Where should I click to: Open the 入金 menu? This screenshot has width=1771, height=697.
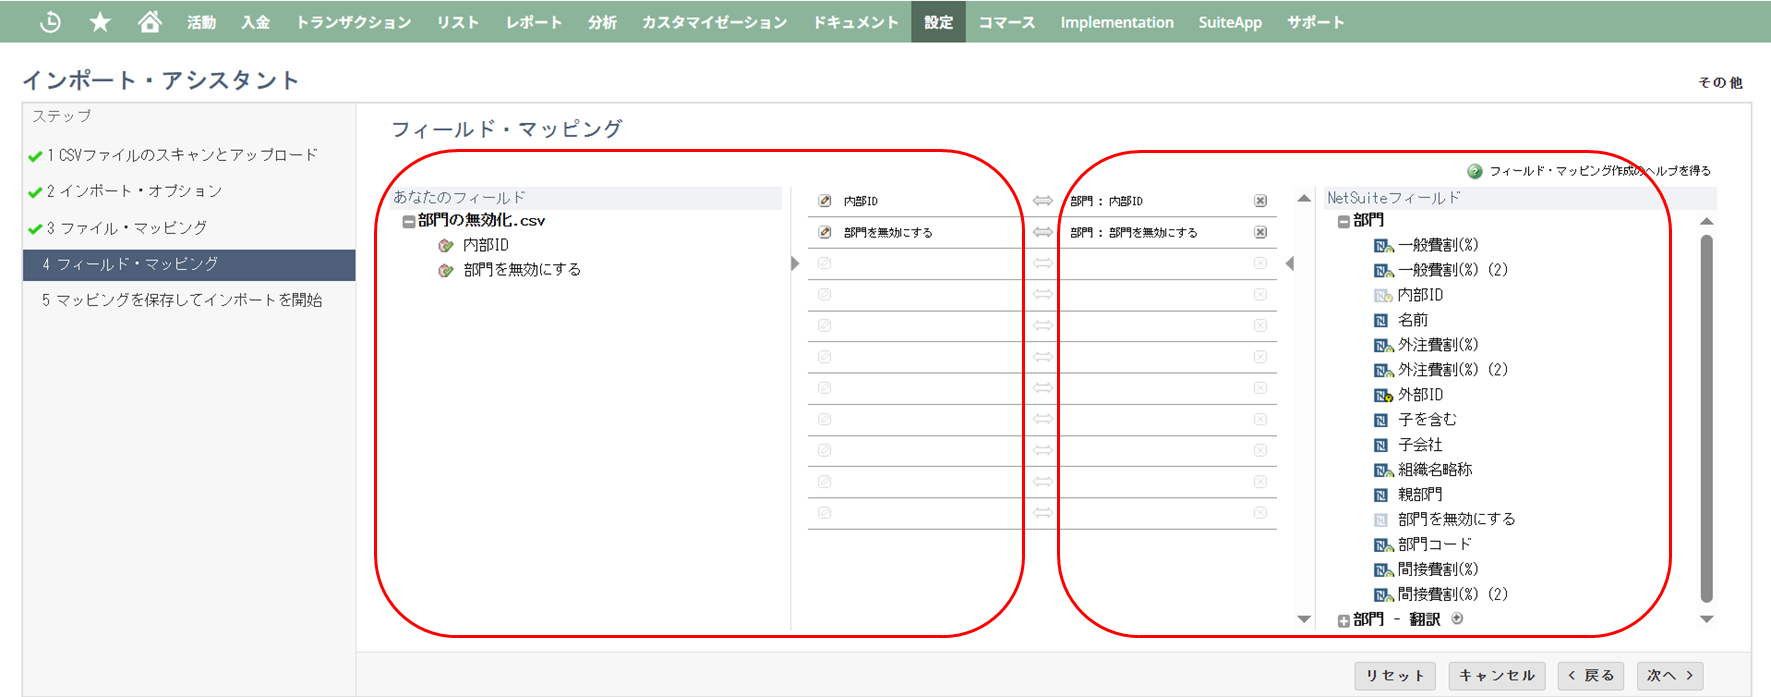(x=255, y=22)
